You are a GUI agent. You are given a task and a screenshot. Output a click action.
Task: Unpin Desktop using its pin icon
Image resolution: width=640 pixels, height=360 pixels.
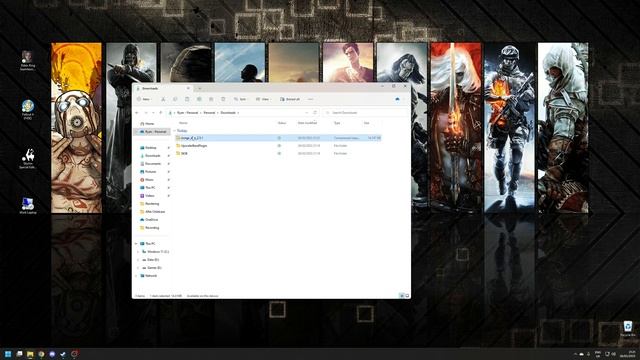169,148
